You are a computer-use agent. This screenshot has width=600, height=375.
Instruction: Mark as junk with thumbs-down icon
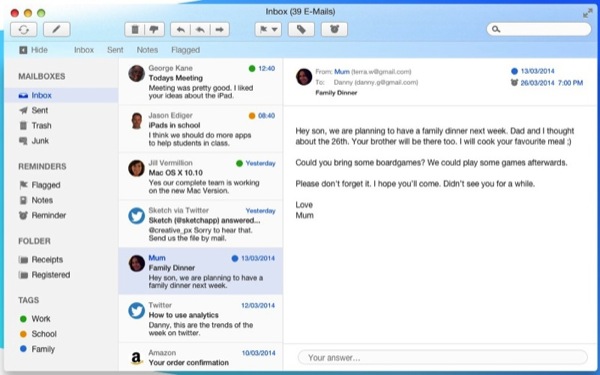(154, 29)
